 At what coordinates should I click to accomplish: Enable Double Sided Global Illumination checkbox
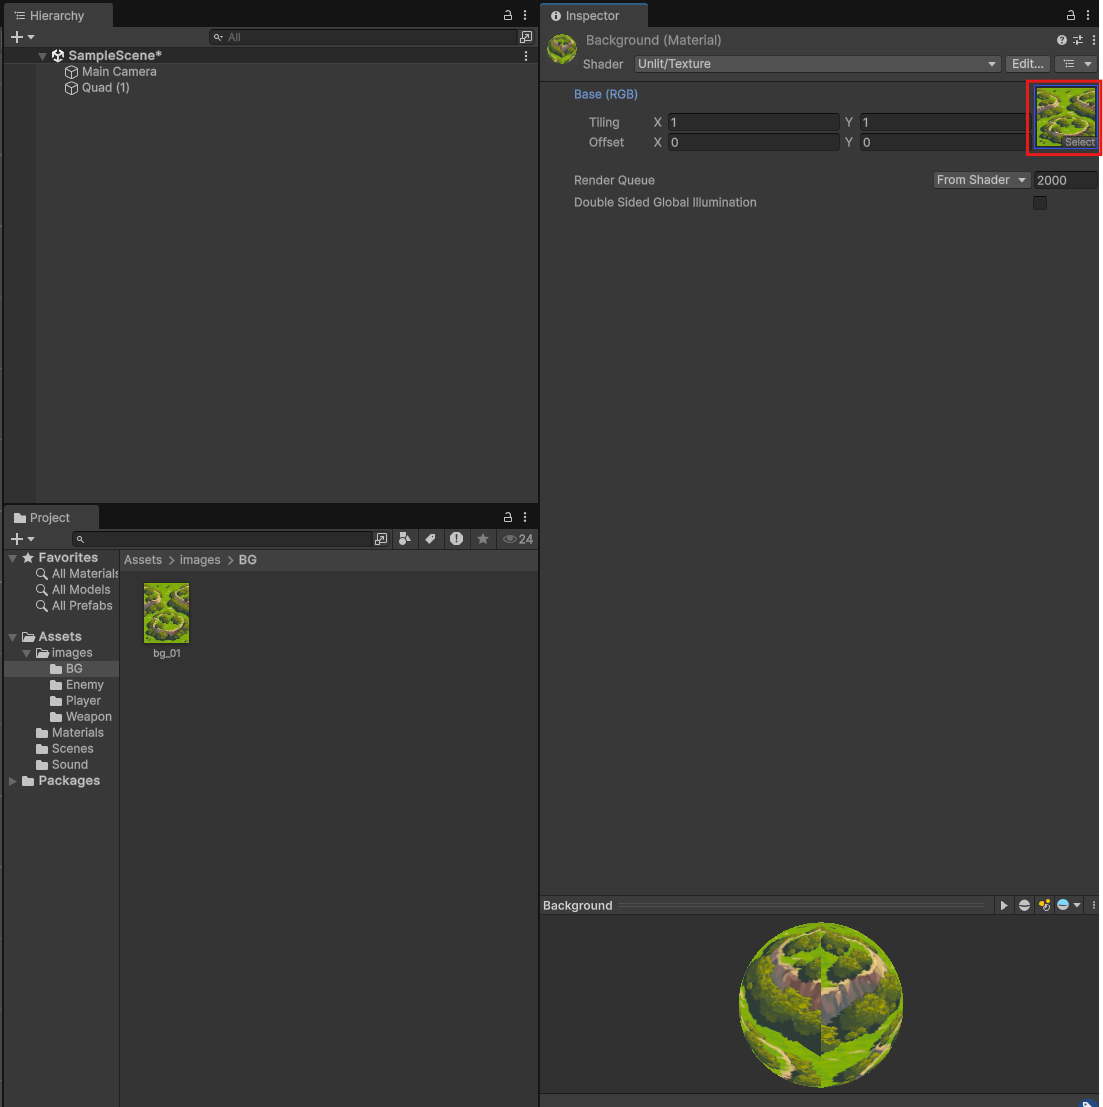(1039, 203)
